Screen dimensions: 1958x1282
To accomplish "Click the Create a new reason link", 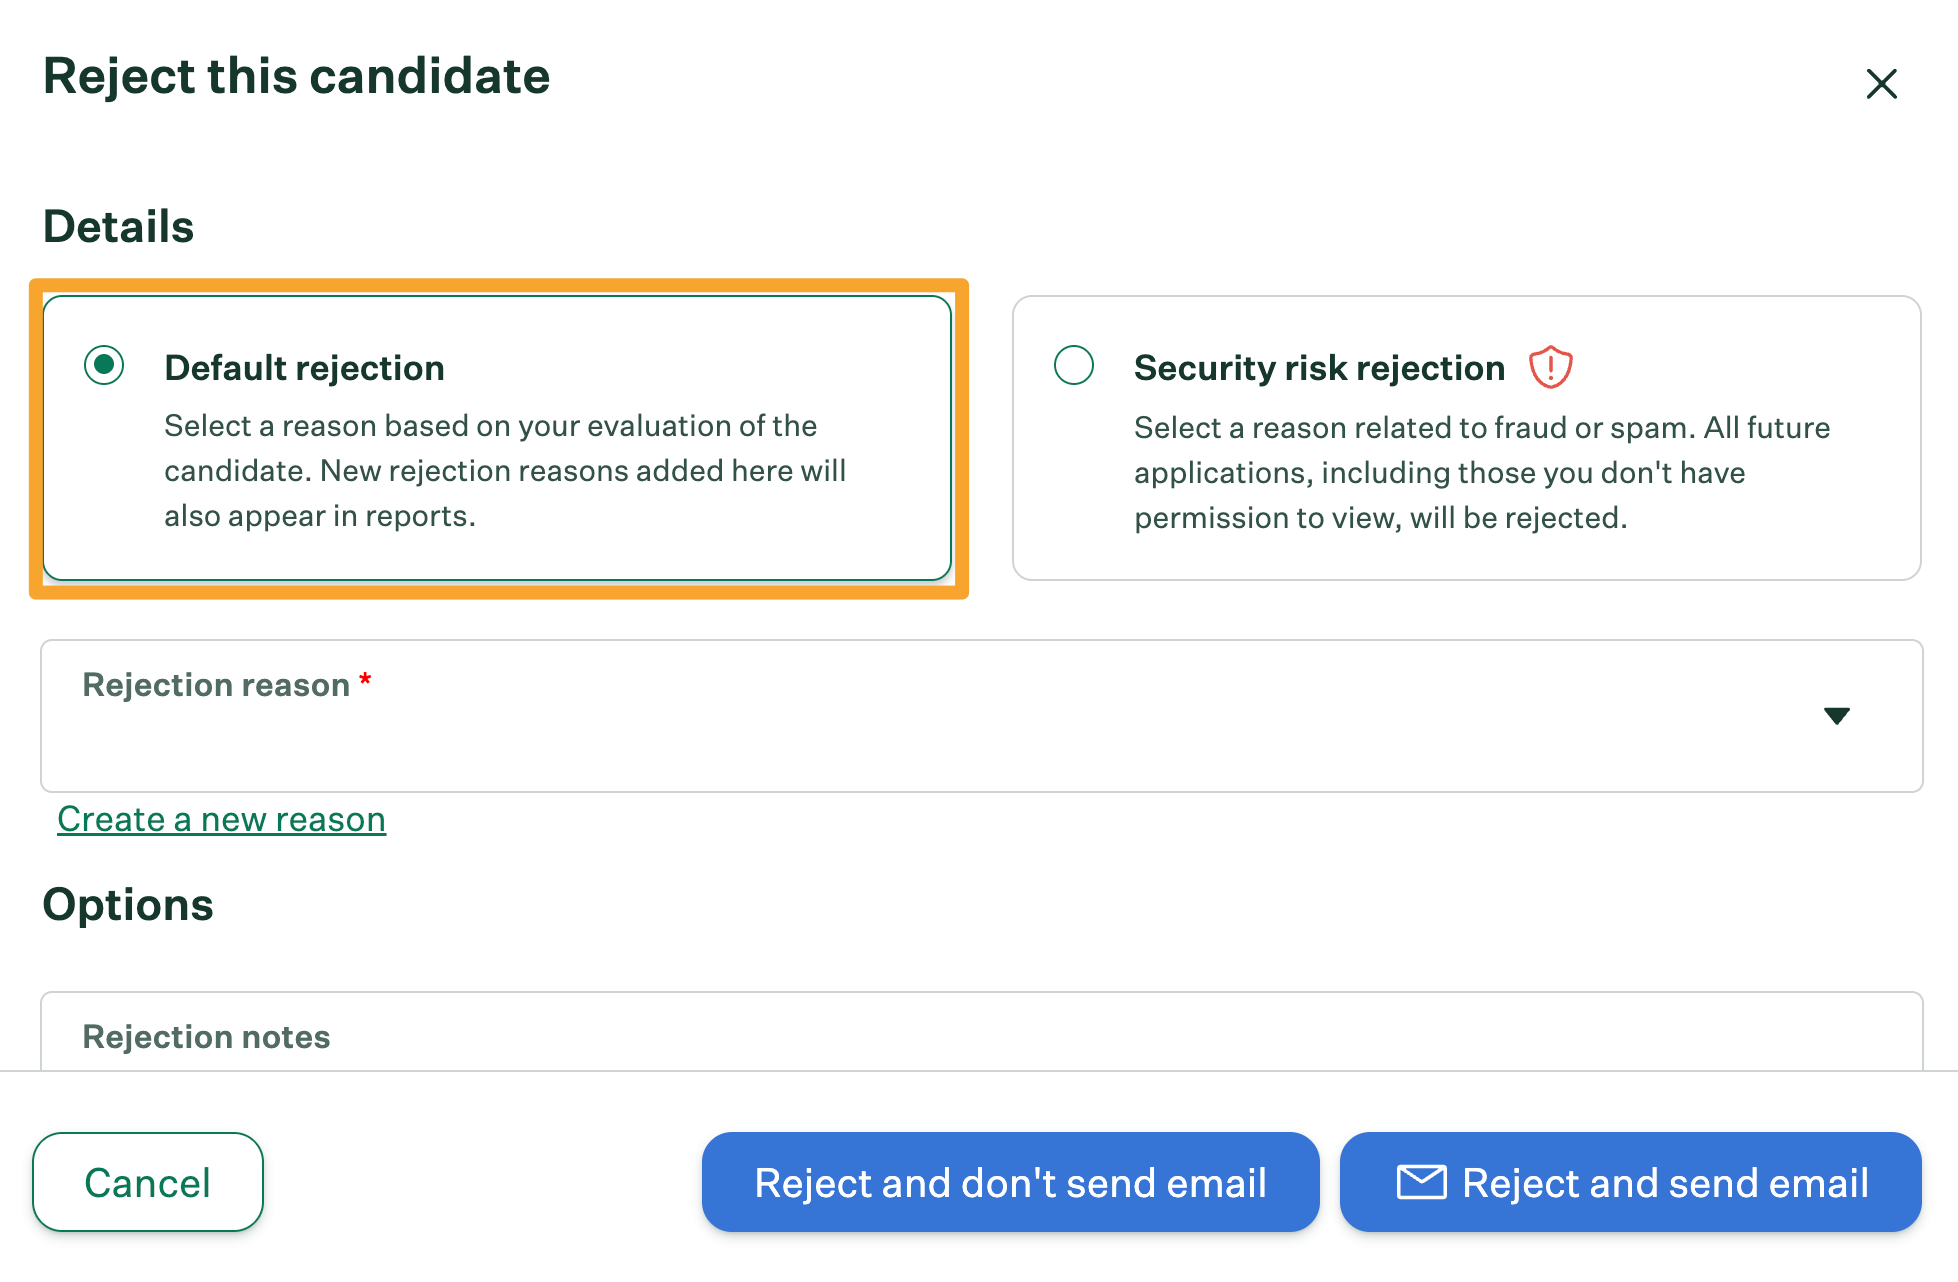I will pos(221,819).
